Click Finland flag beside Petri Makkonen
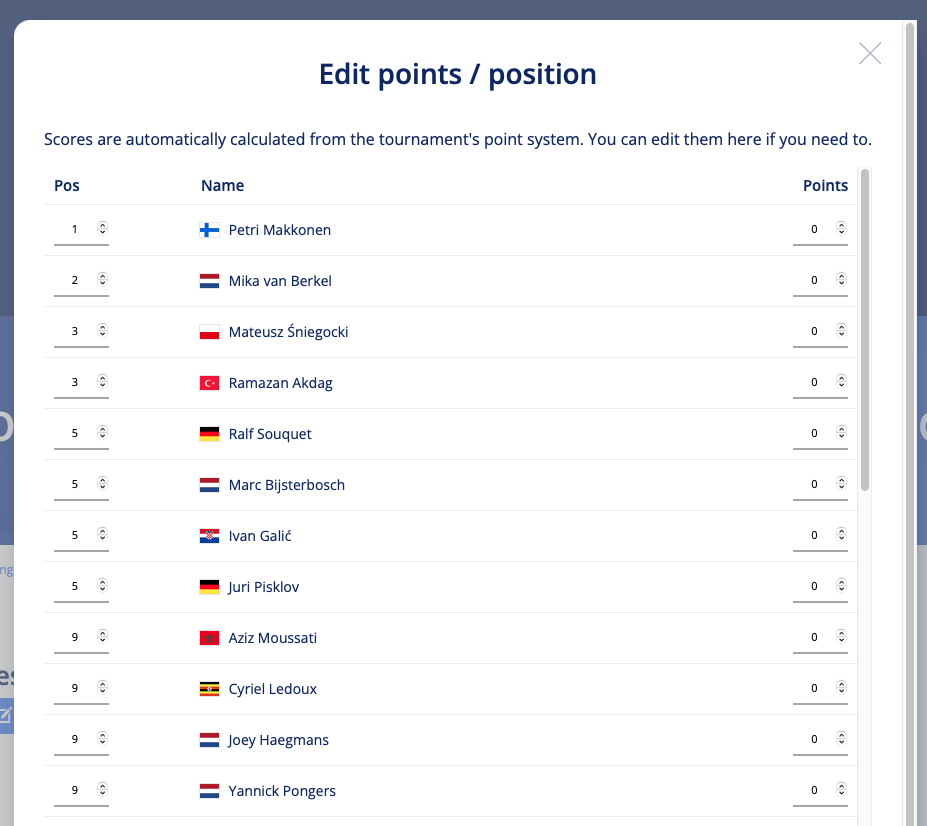 point(209,230)
